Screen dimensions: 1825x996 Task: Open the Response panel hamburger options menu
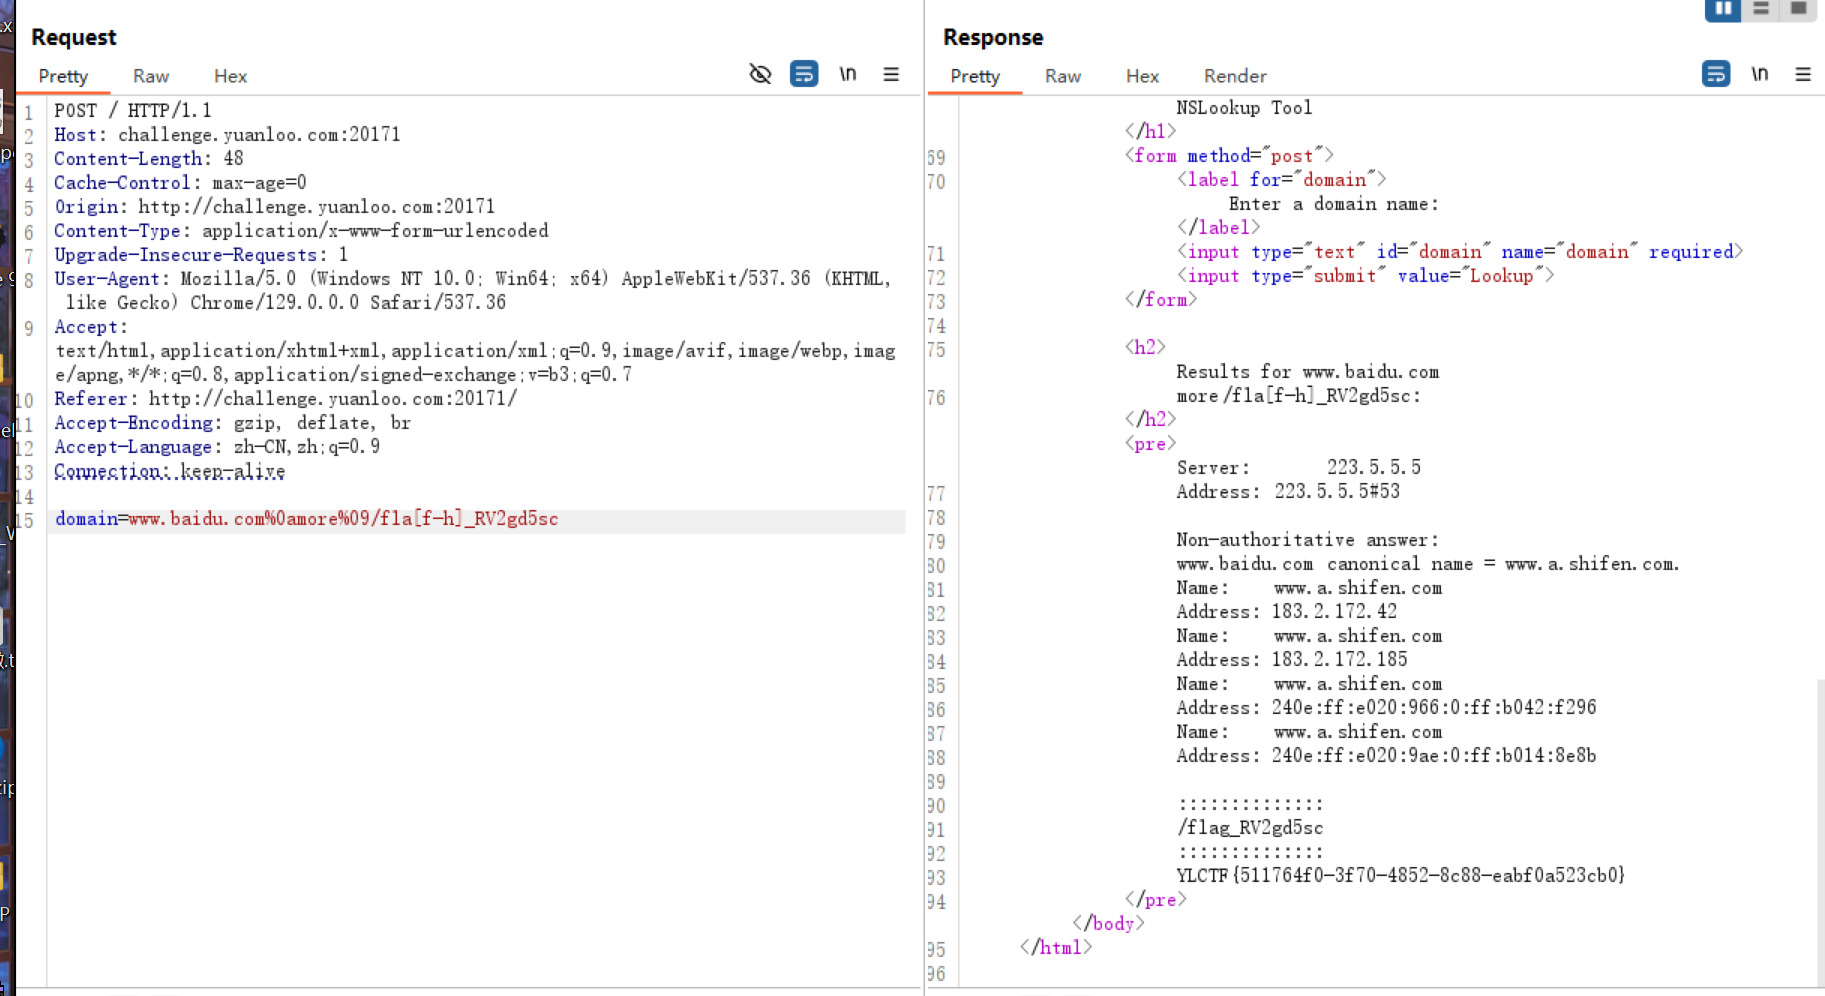(x=1803, y=74)
